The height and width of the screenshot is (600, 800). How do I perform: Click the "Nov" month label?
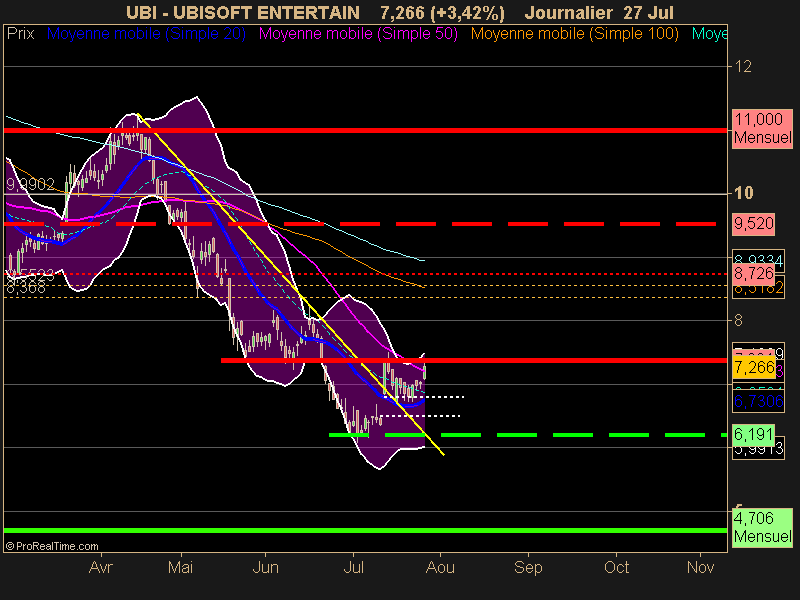701,567
